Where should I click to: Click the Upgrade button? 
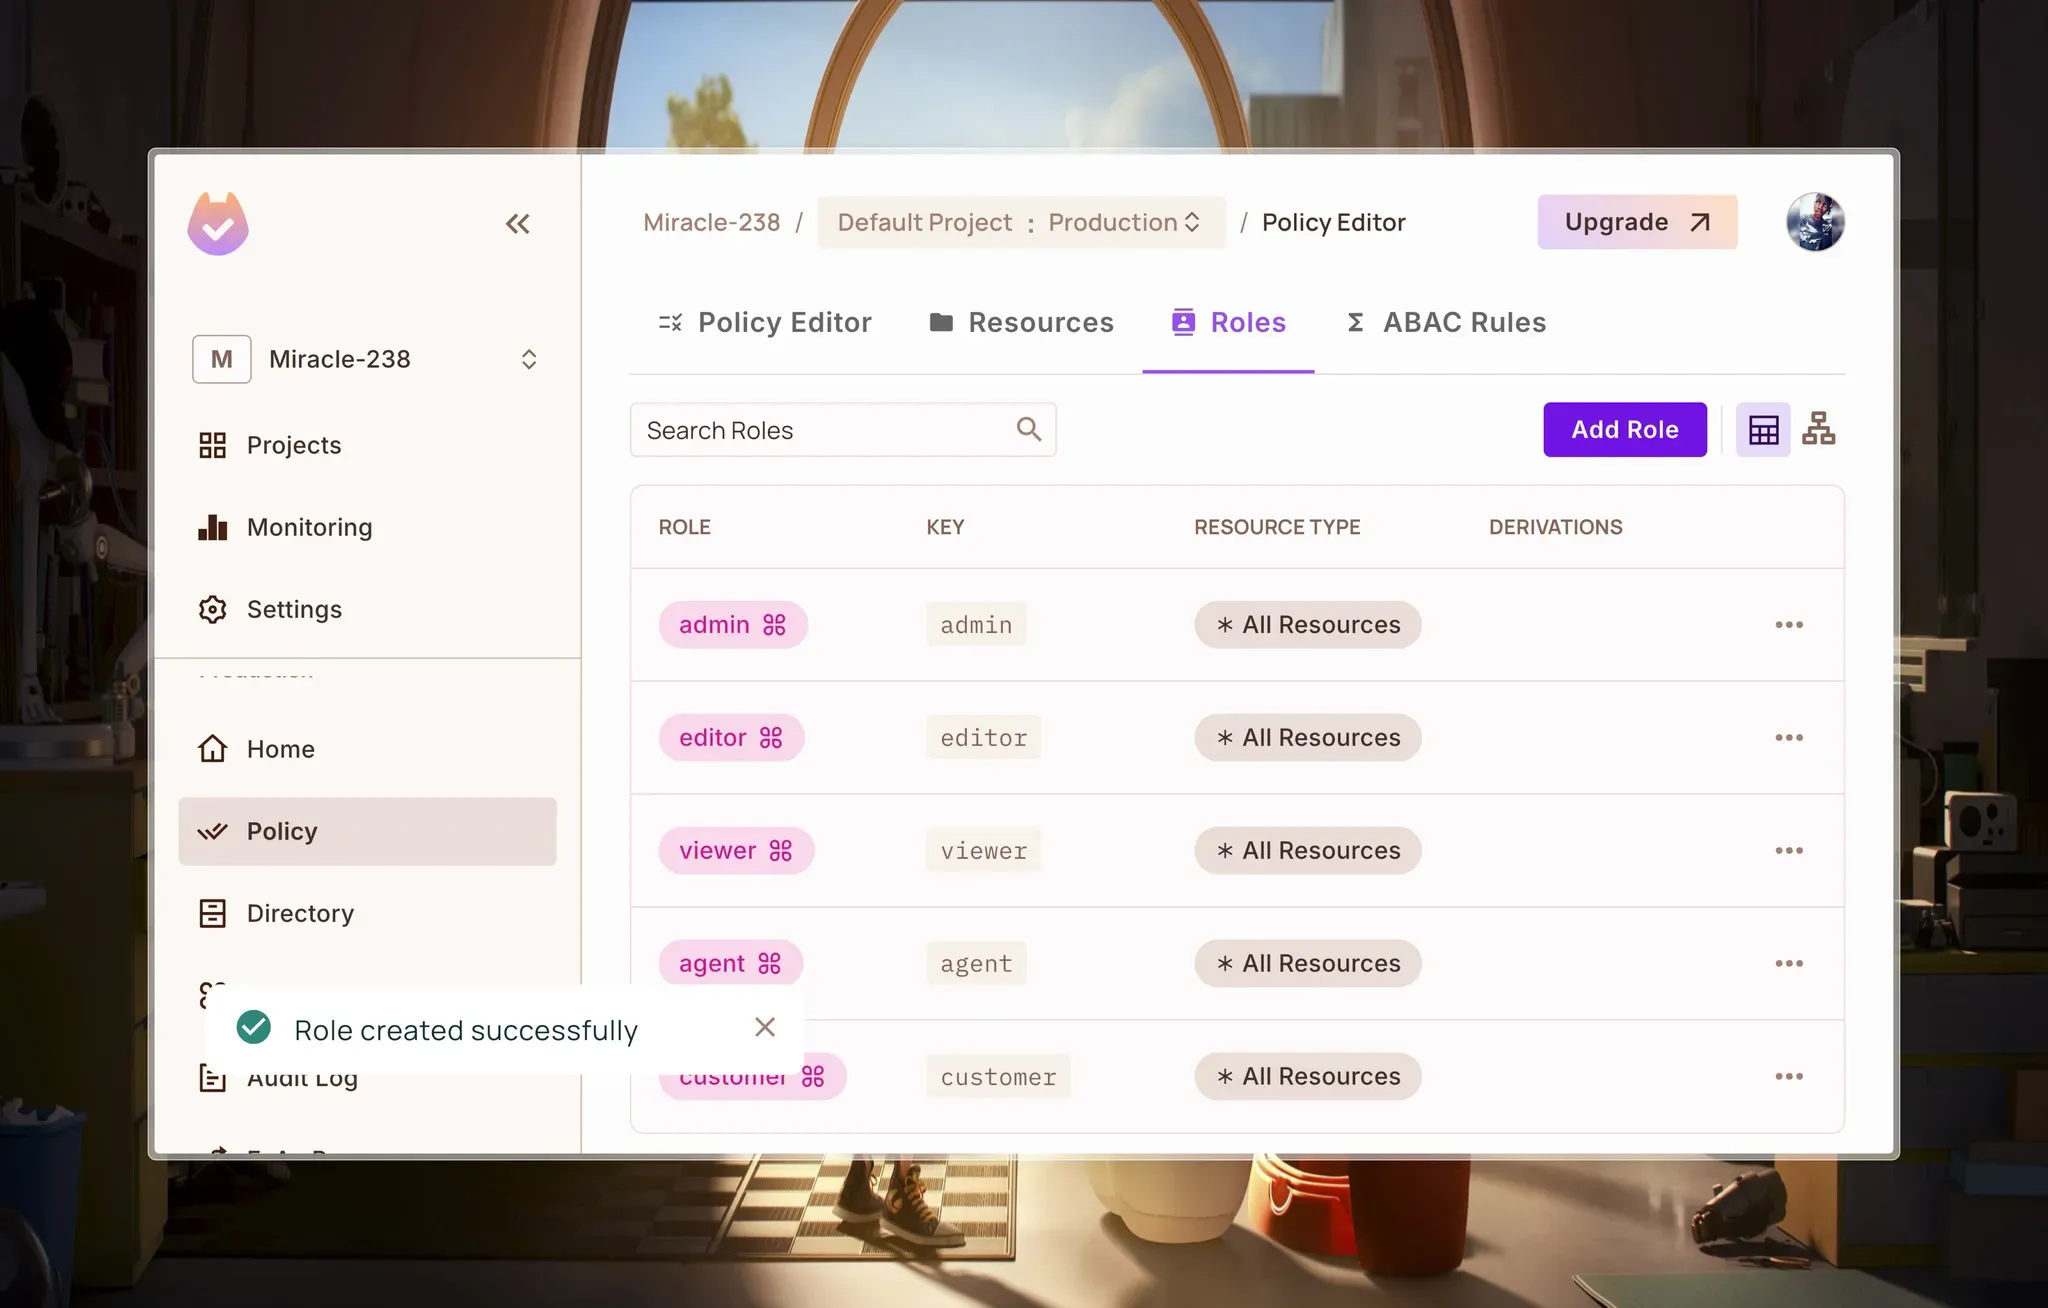pos(1636,222)
